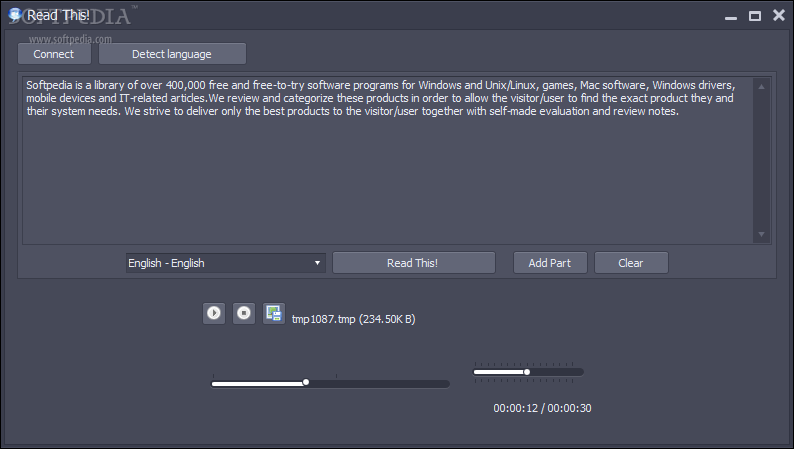Clear the text with Clear button
The image size is (794, 449).
631,263
